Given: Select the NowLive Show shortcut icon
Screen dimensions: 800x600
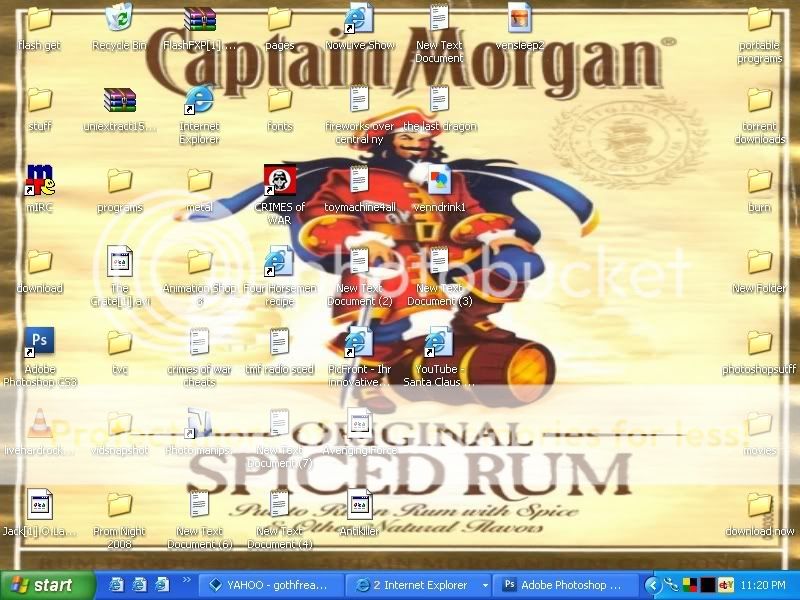Looking at the screenshot, I should (x=359, y=19).
